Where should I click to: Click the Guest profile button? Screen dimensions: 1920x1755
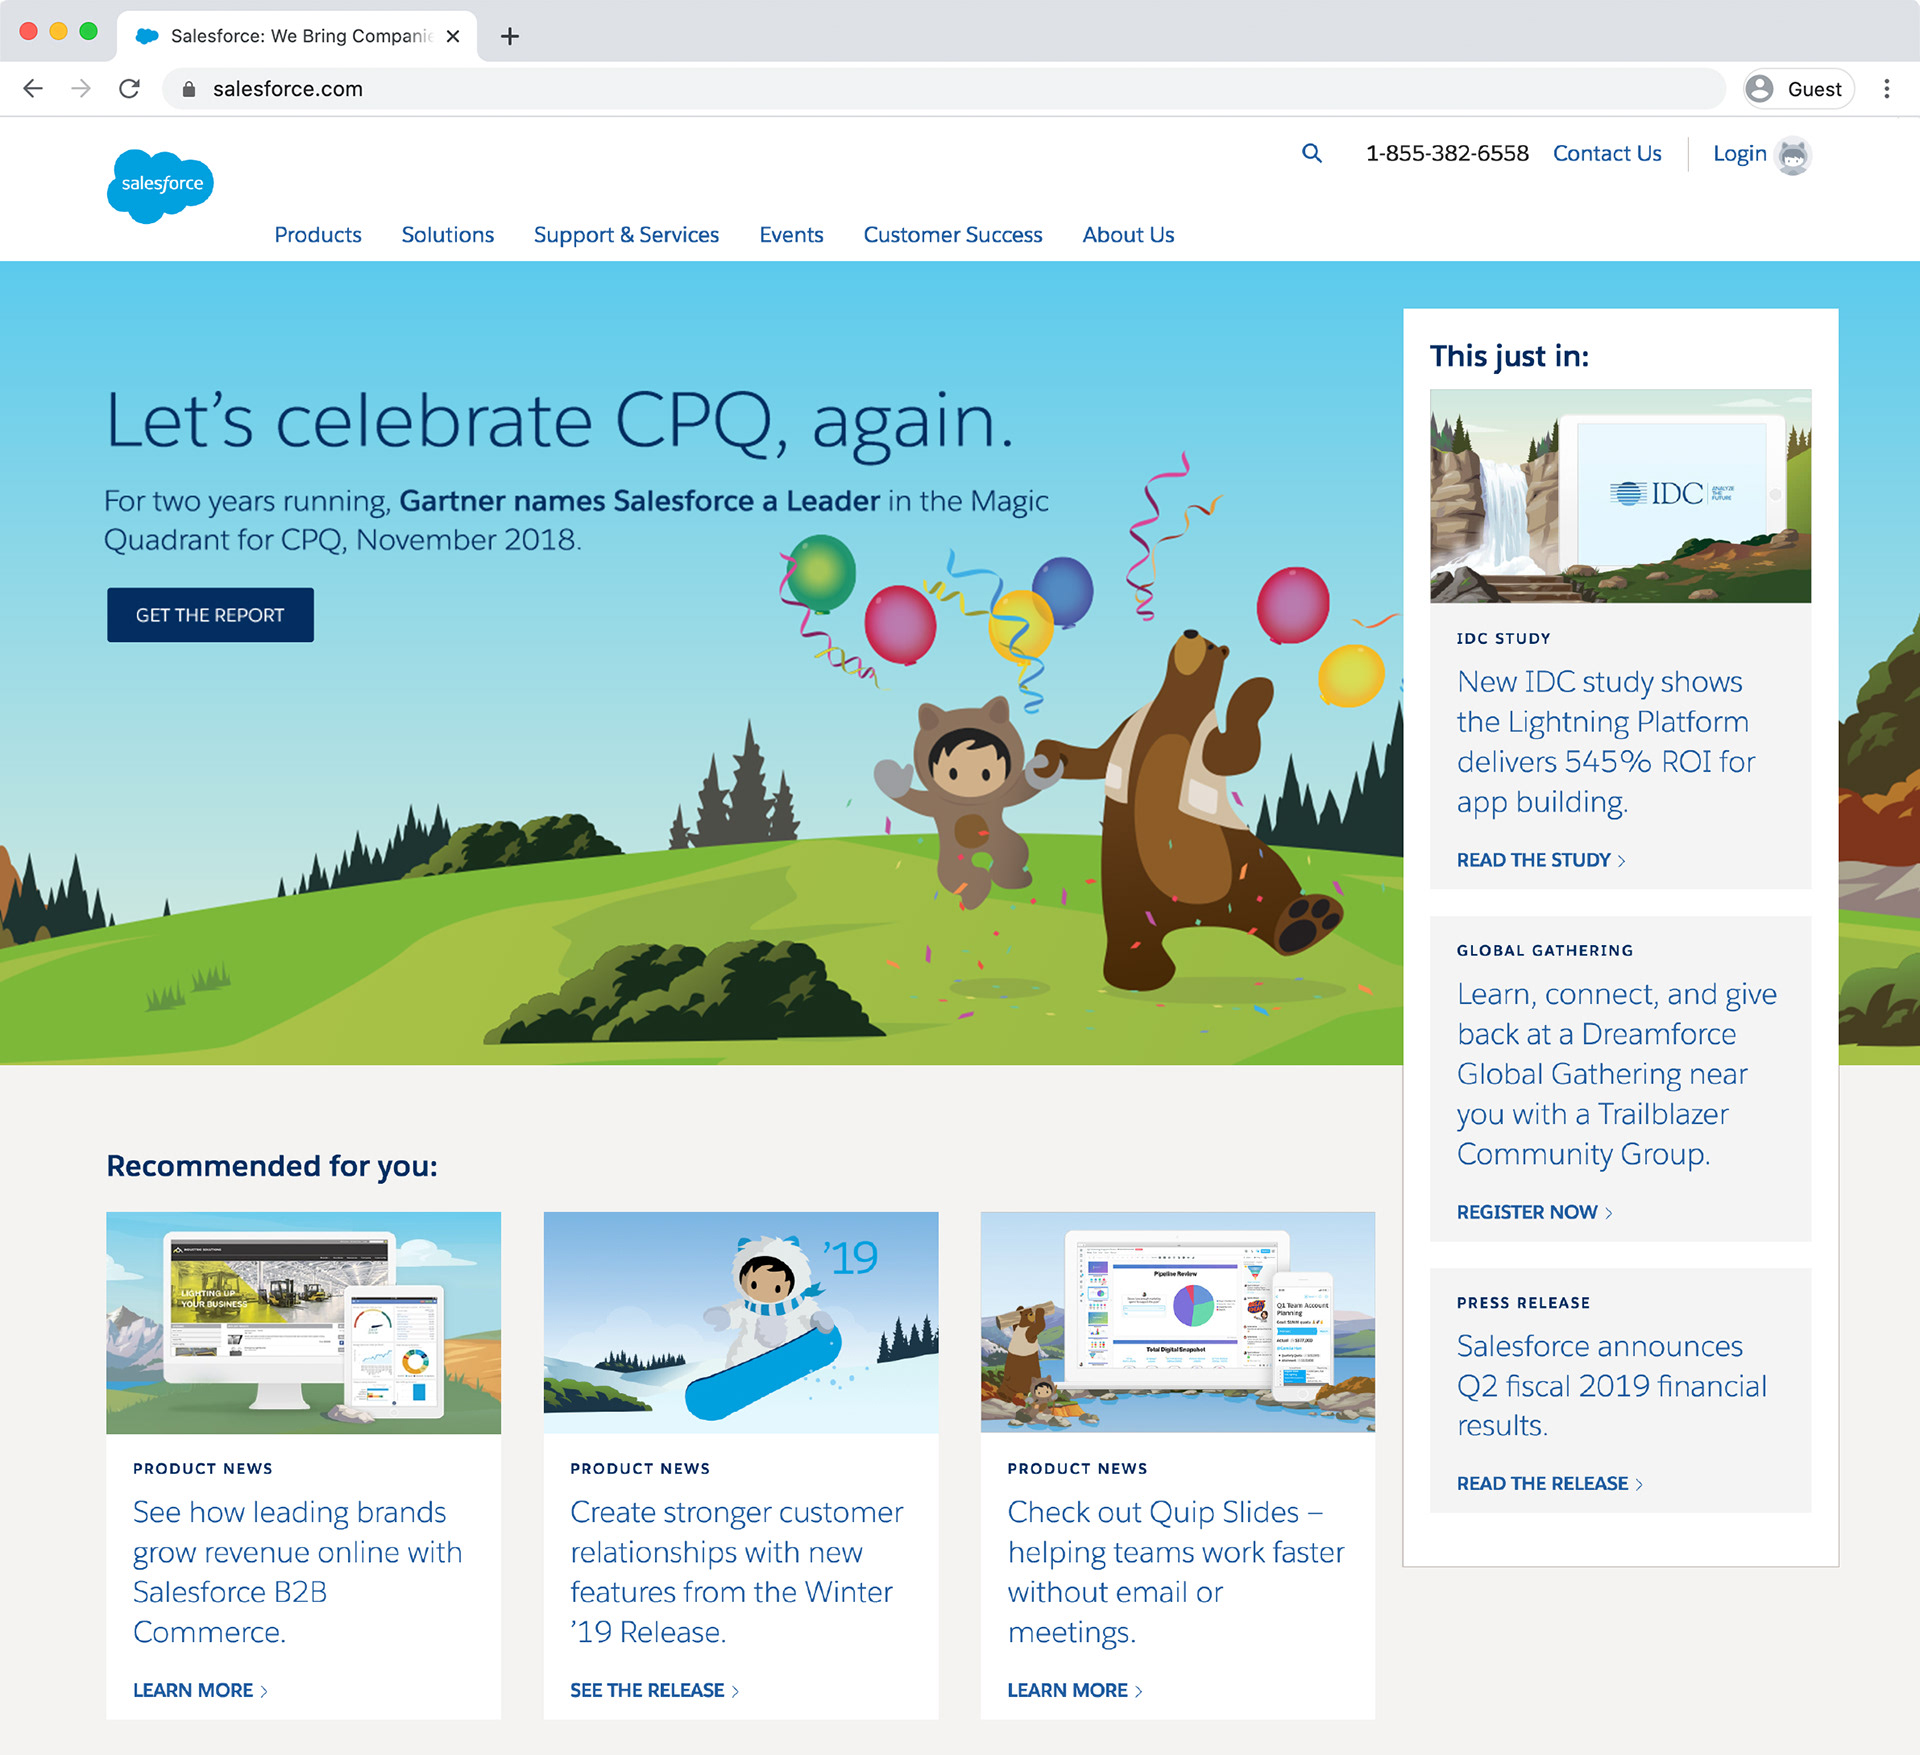point(1799,89)
